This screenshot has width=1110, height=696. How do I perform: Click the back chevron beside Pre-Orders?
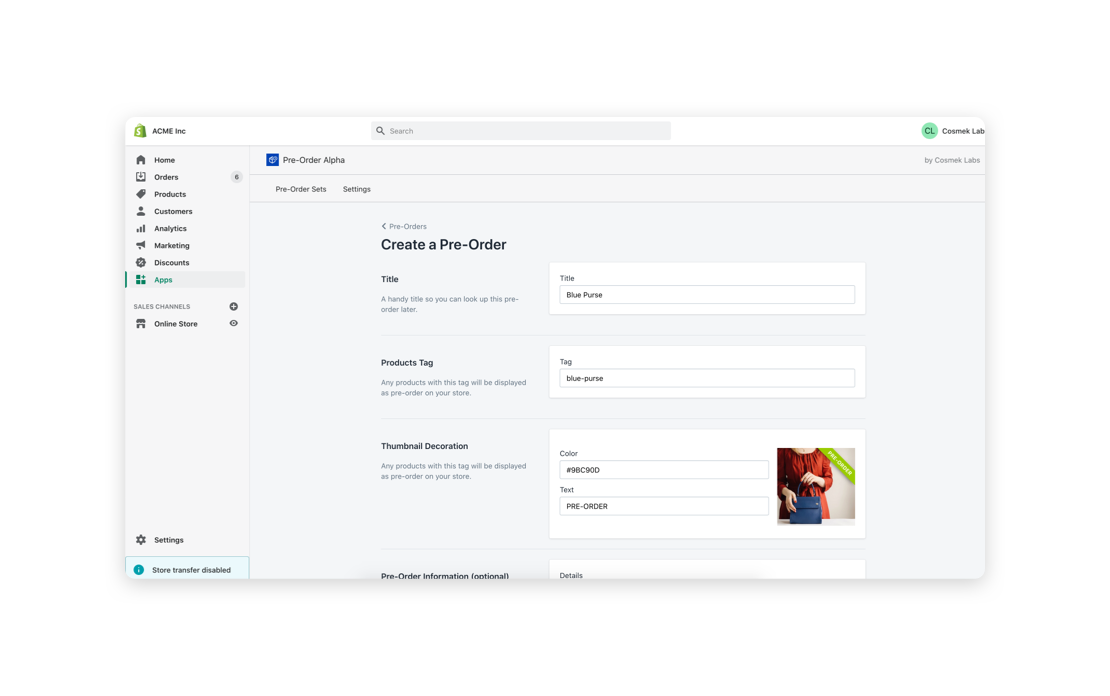pyautogui.click(x=384, y=227)
